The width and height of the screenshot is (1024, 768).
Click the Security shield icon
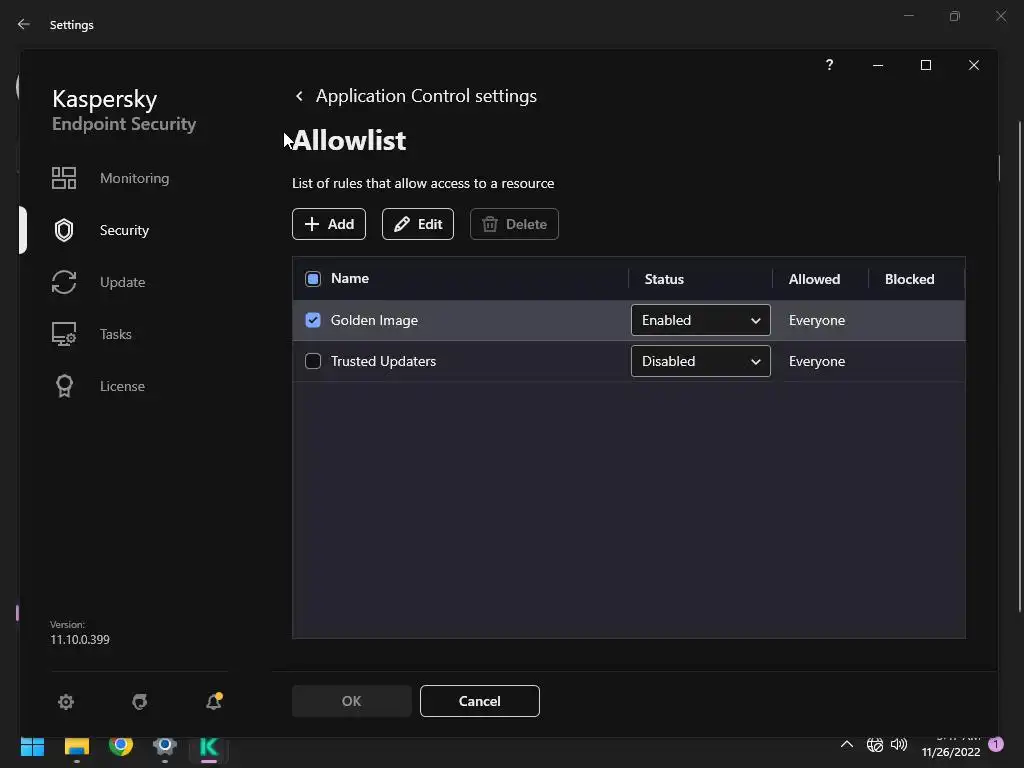click(x=64, y=230)
